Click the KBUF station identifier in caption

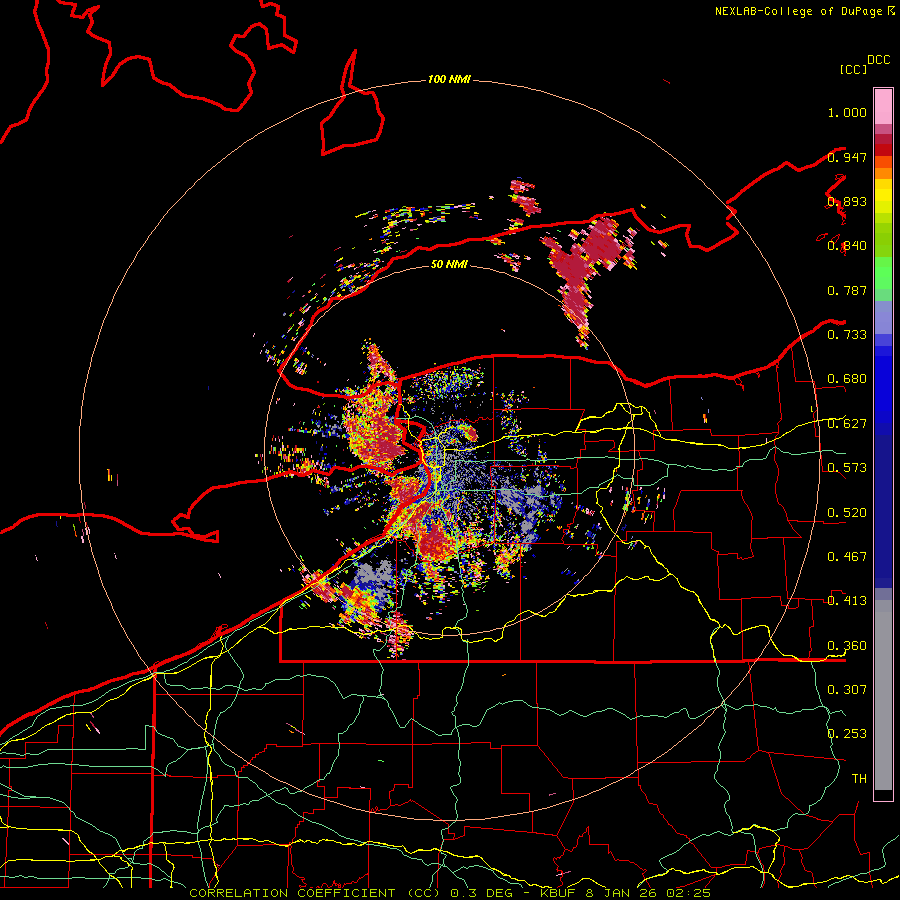click(559, 893)
